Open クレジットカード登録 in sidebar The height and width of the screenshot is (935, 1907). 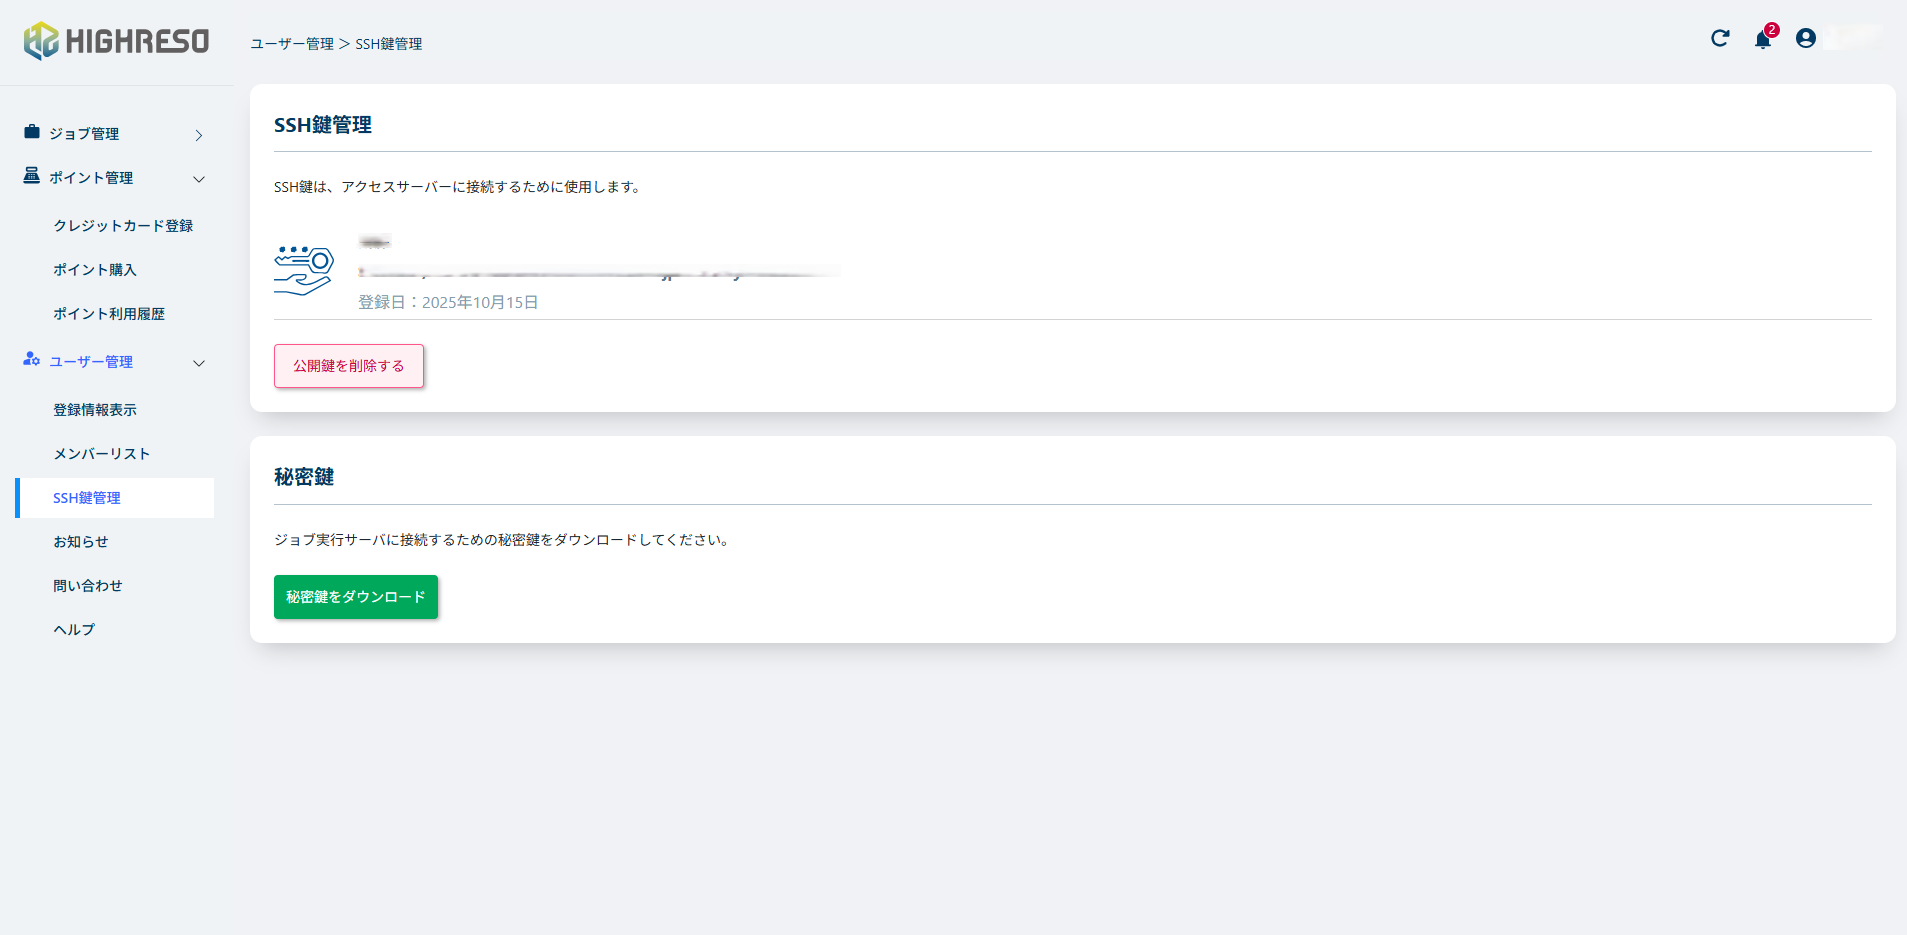pos(123,226)
